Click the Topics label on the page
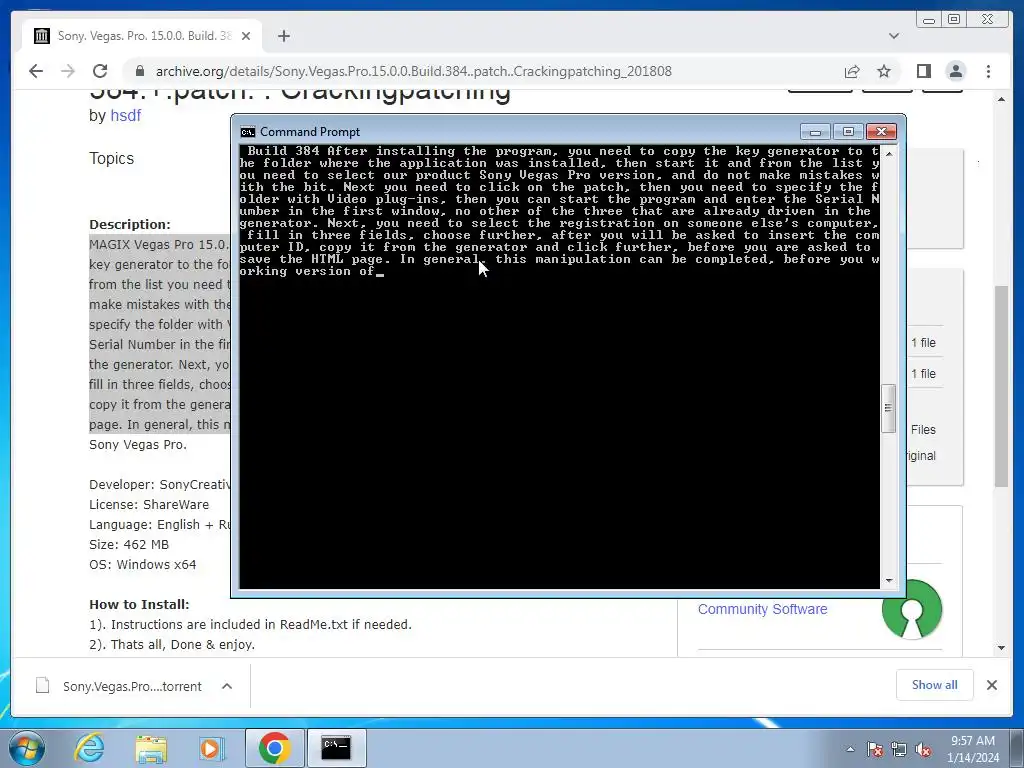The image size is (1024, 768). click(111, 159)
